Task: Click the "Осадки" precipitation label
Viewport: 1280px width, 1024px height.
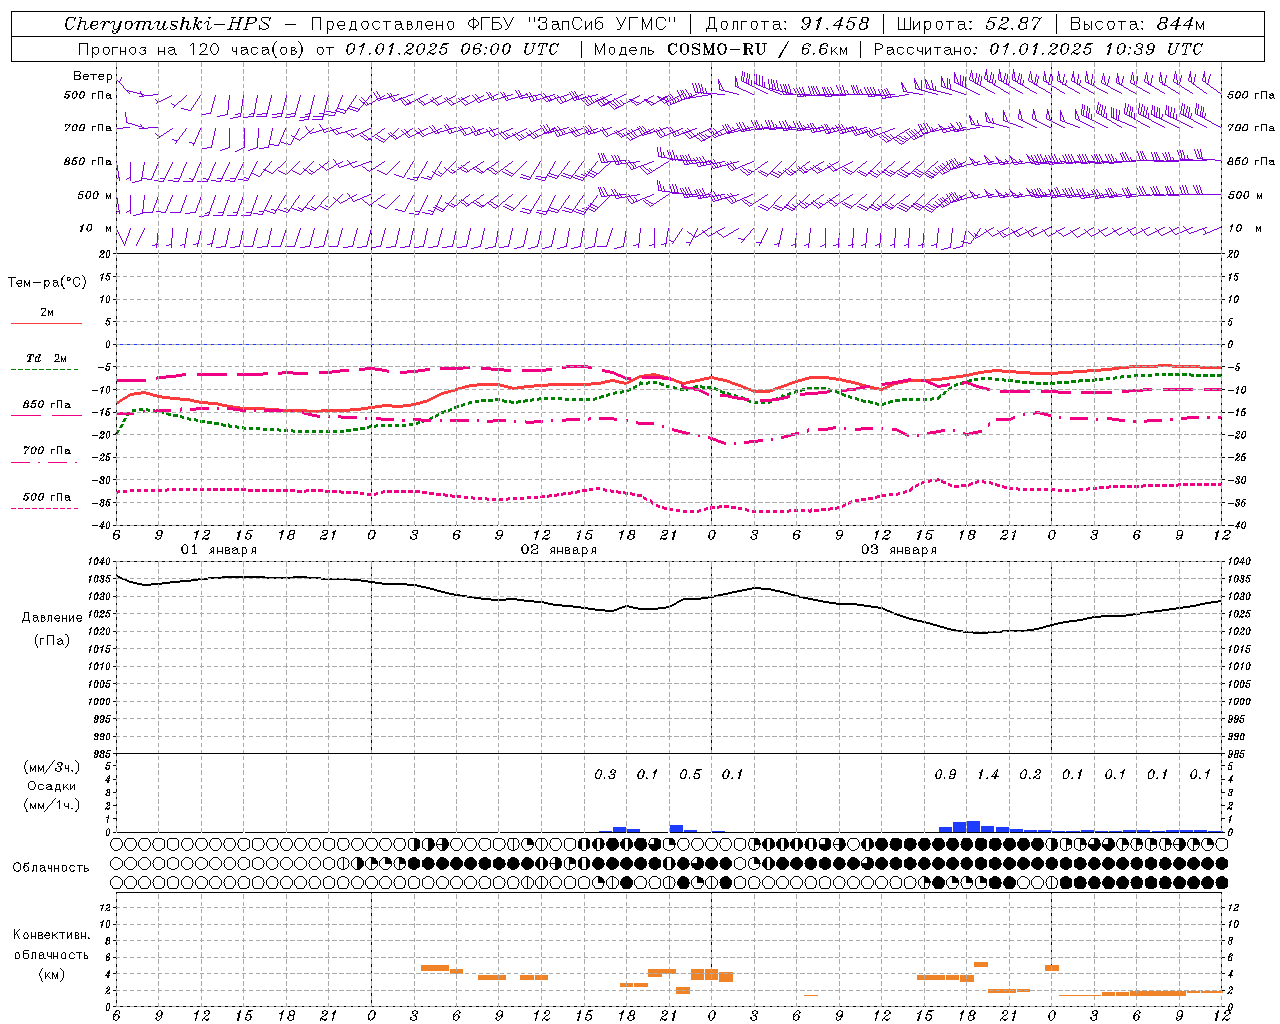Action: [x=51, y=786]
